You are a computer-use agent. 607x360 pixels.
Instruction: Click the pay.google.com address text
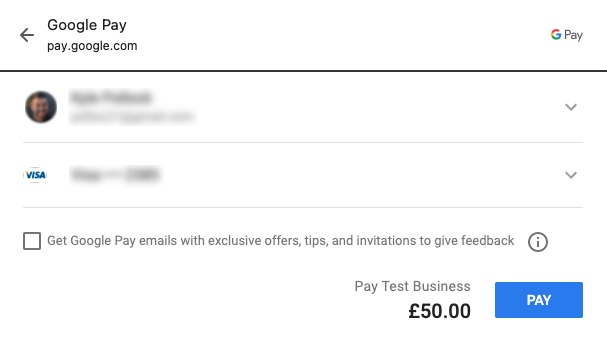(x=92, y=46)
